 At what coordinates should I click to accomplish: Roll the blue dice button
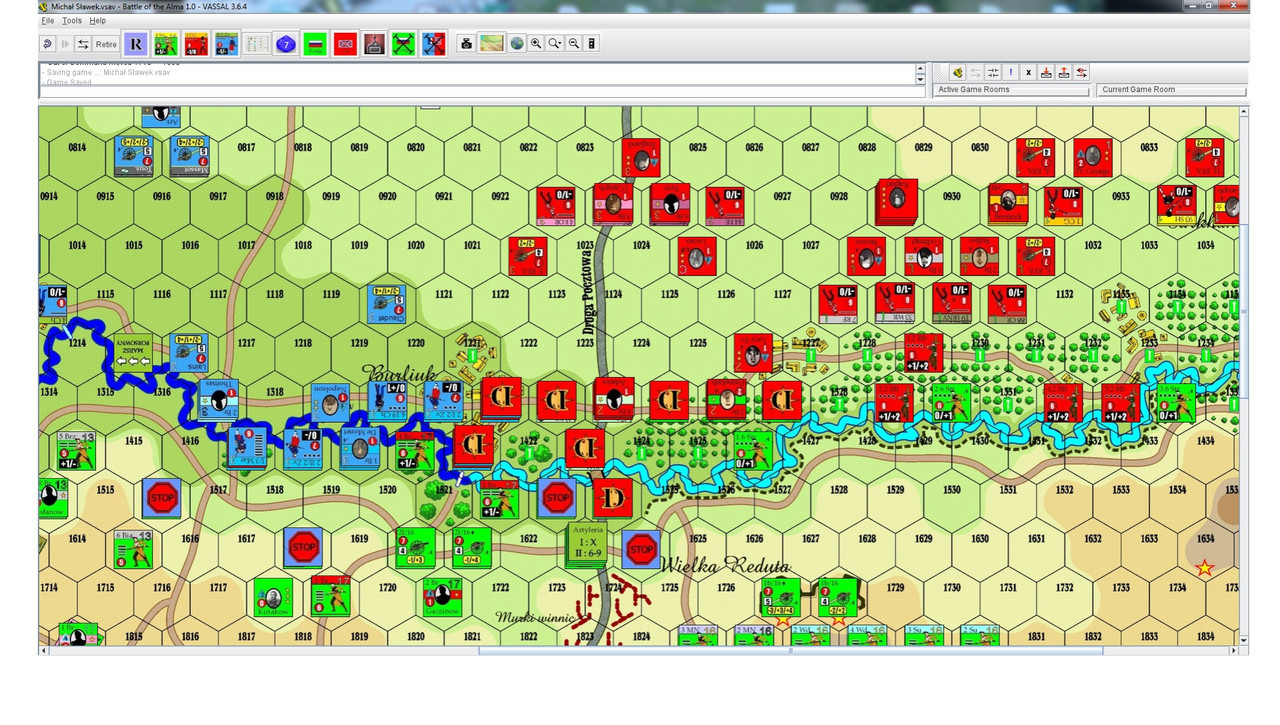[286, 44]
